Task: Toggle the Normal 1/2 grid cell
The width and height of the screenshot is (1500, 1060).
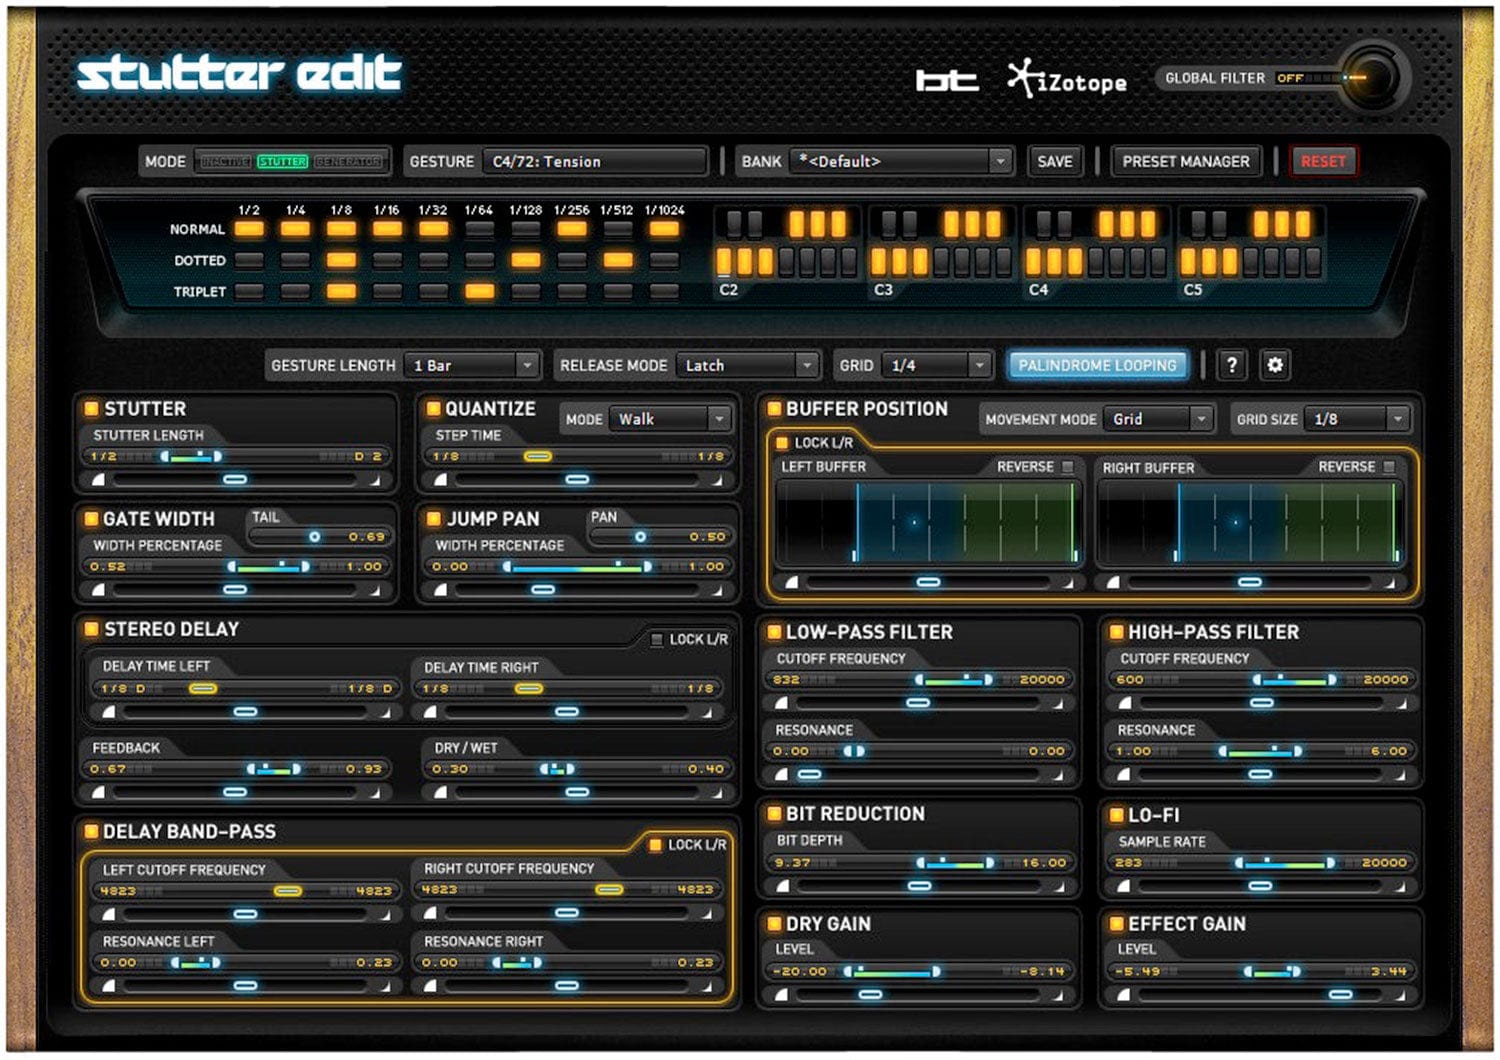Action: point(249,229)
